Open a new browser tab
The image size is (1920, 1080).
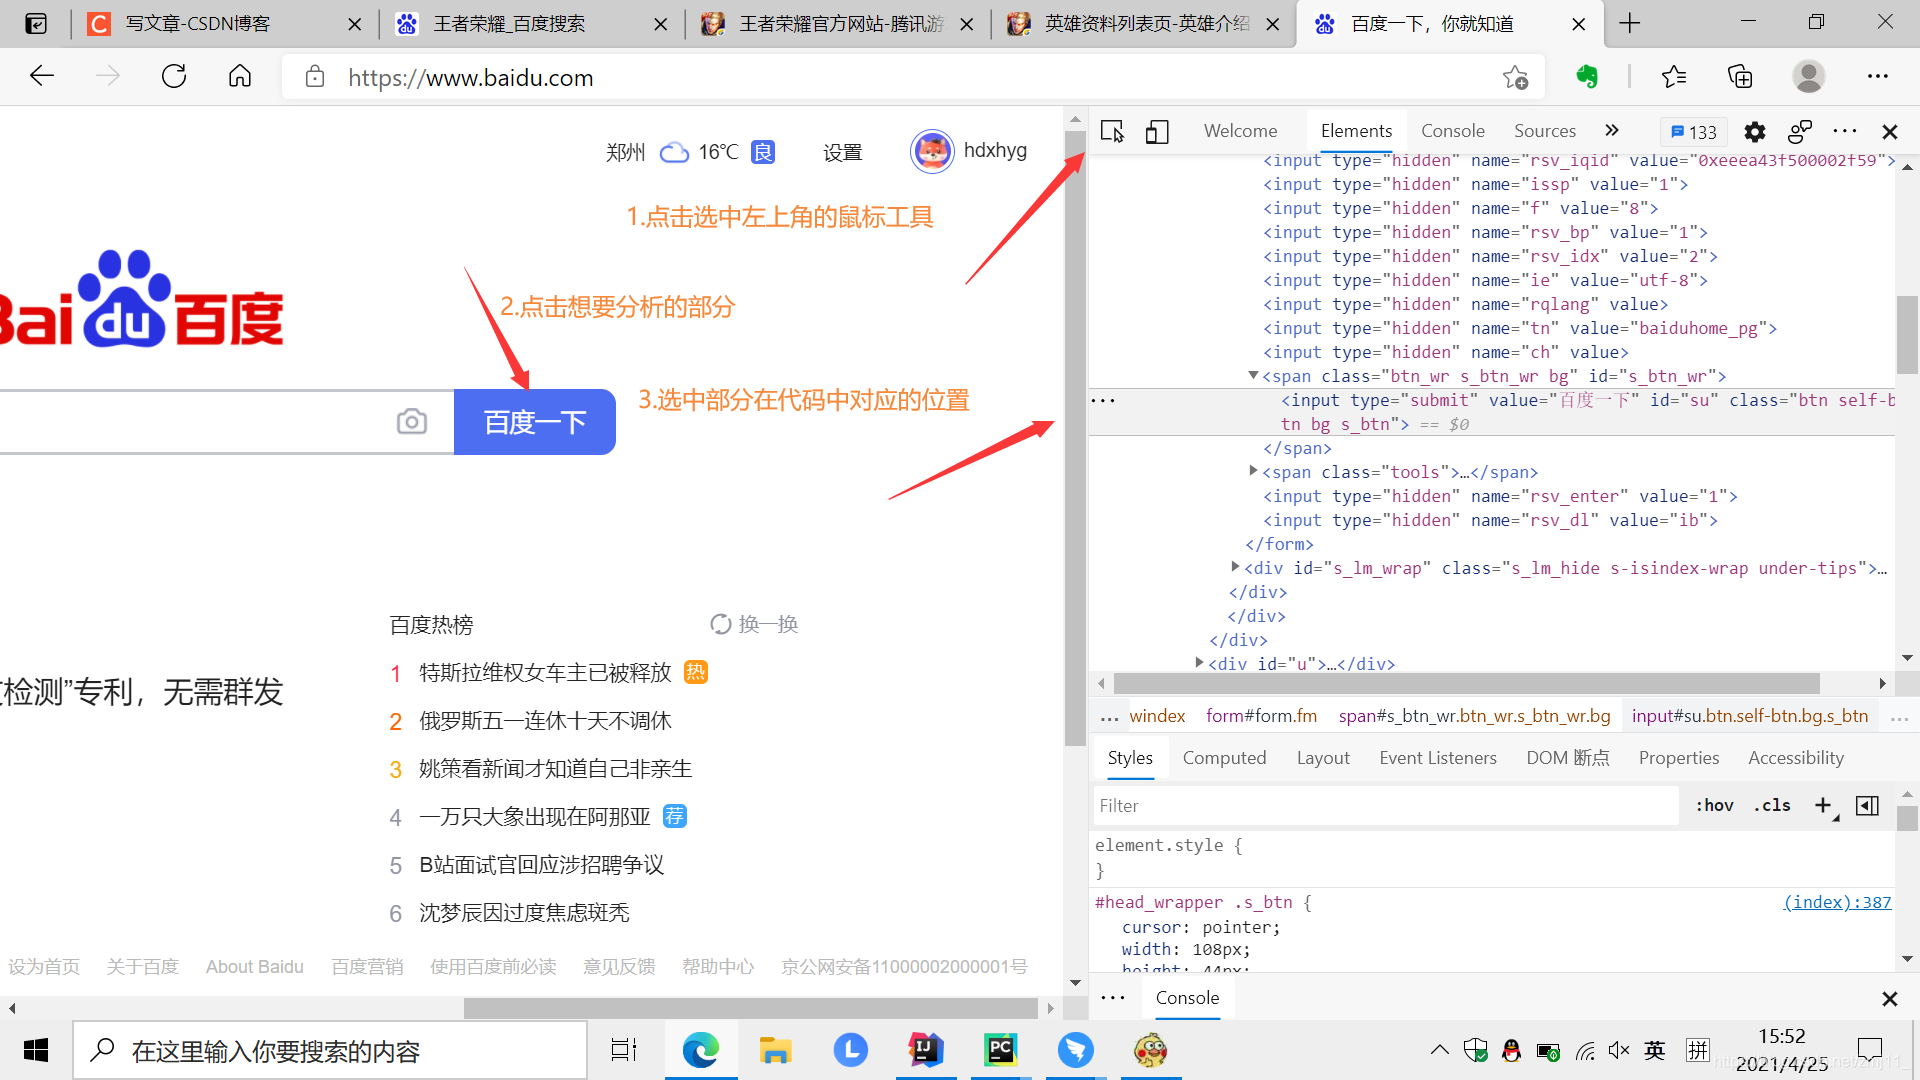[1630, 24]
